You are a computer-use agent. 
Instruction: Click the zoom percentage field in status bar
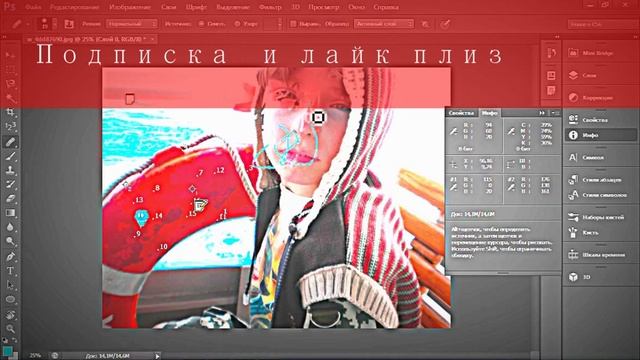pyautogui.click(x=36, y=356)
